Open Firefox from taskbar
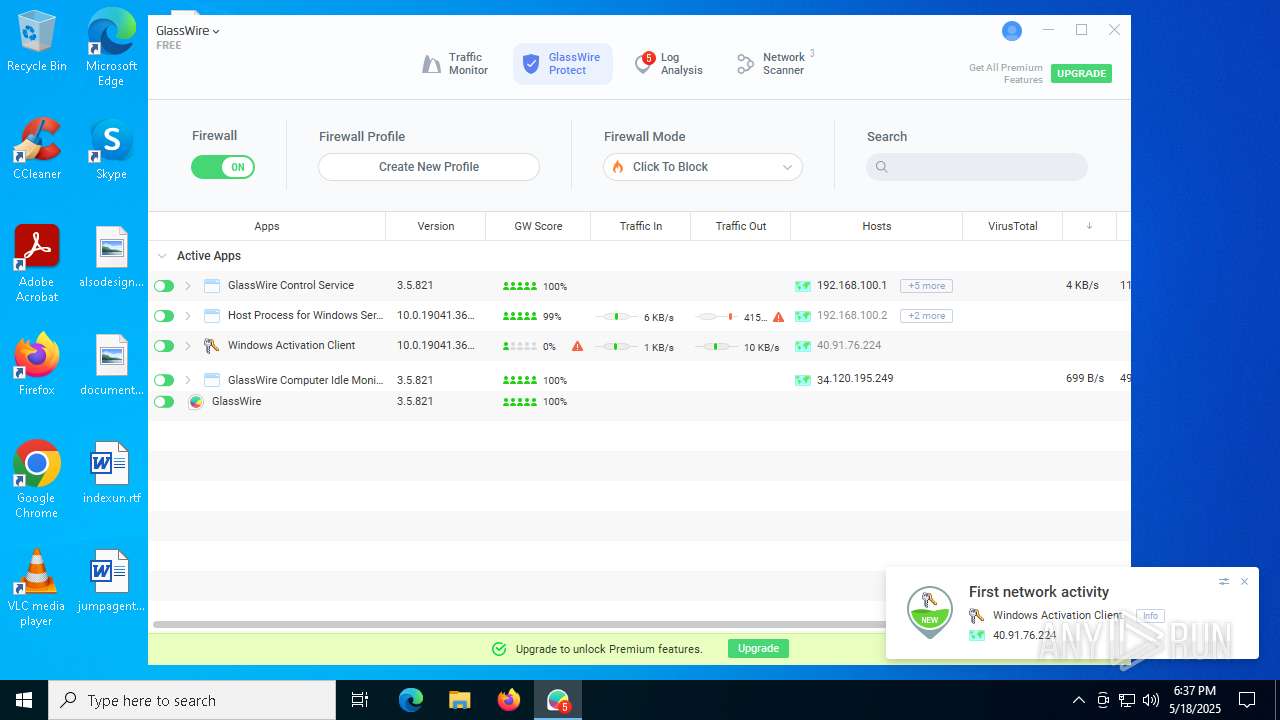Image resolution: width=1280 pixels, height=720 pixels. (x=508, y=700)
